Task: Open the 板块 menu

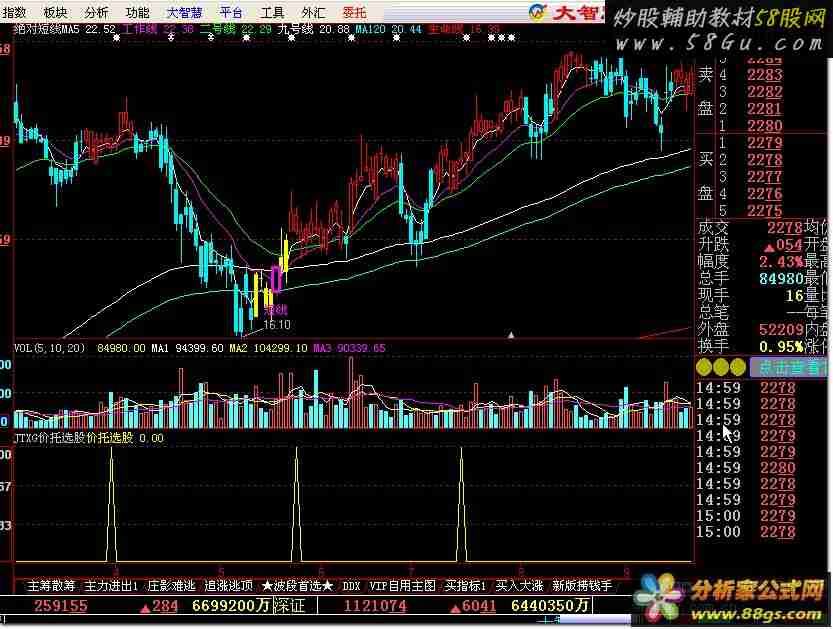Action: [x=55, y=12]
